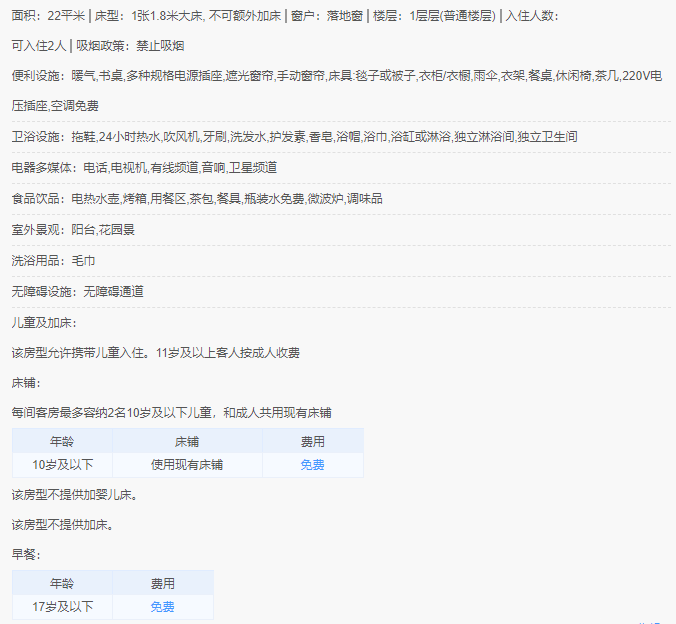676x624 pixels.
Task: Click the 使用现有床铺 table cell
Action: (x=187, y=465)
